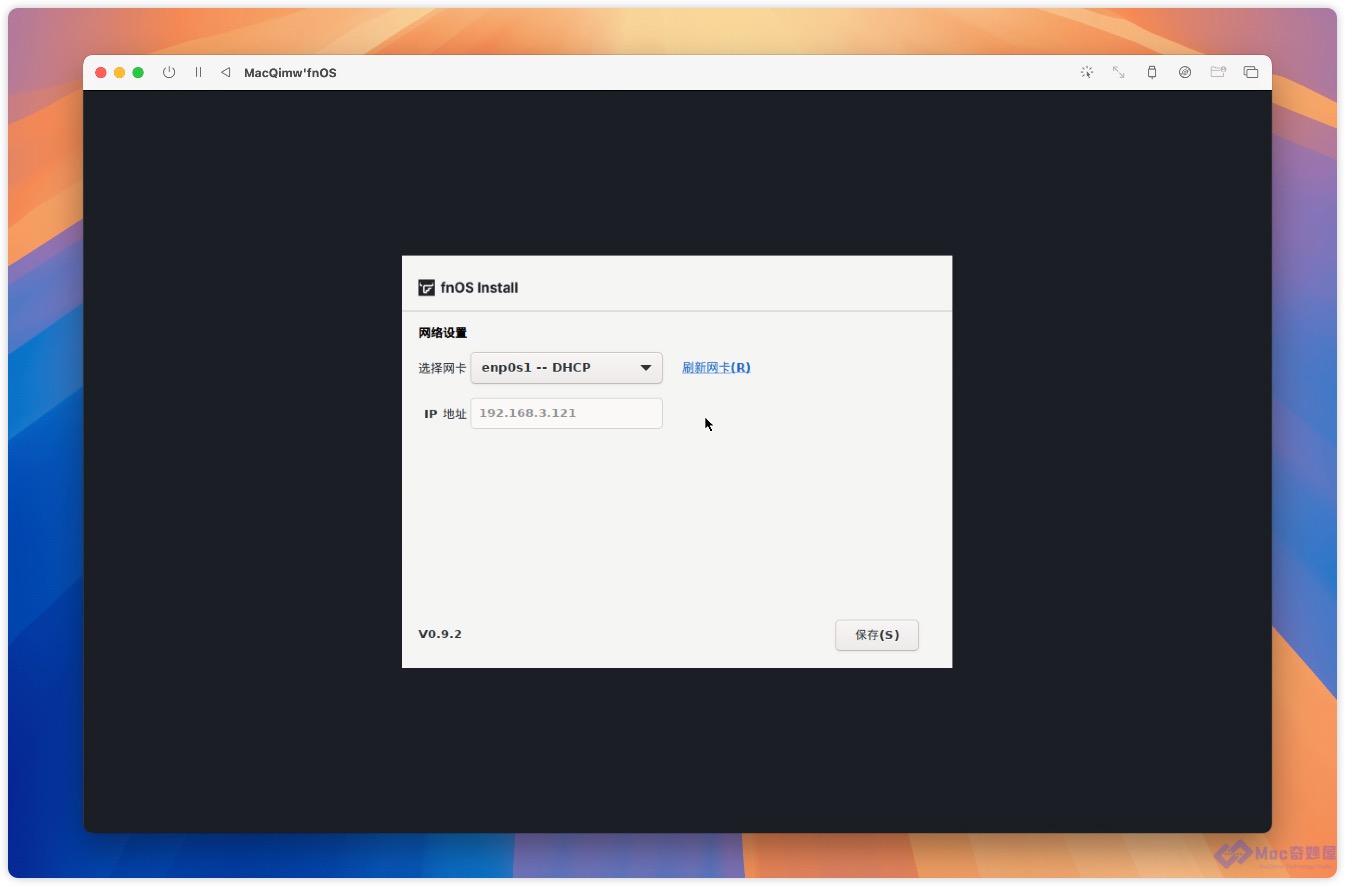Open the CD/DVD drive icon
The image size is (1345, 886).
[1185, 72]
